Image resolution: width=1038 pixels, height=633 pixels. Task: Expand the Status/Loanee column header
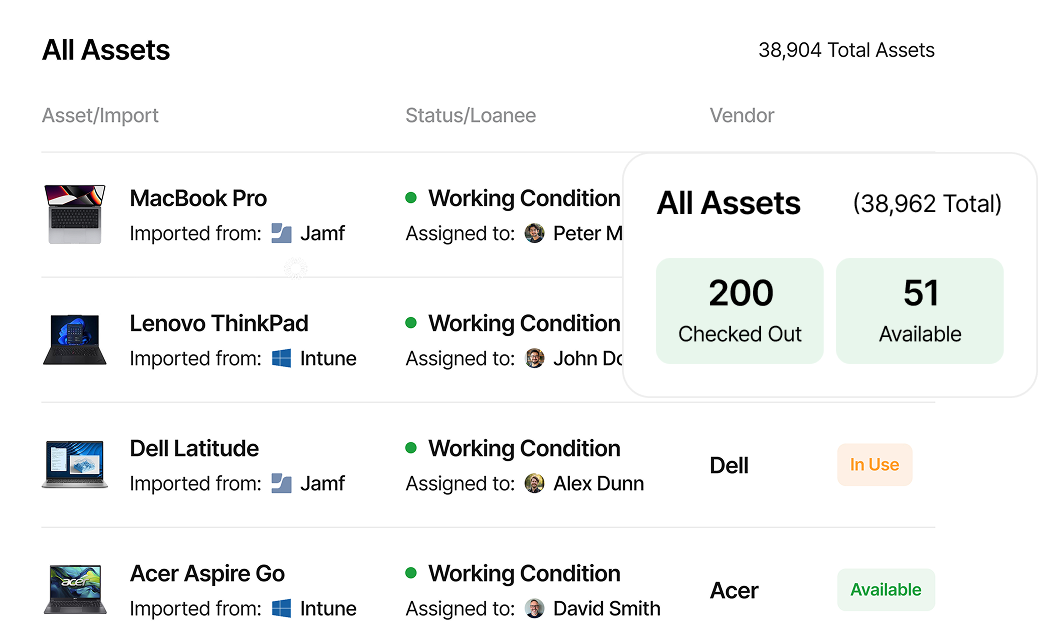[x=470, y=115]
